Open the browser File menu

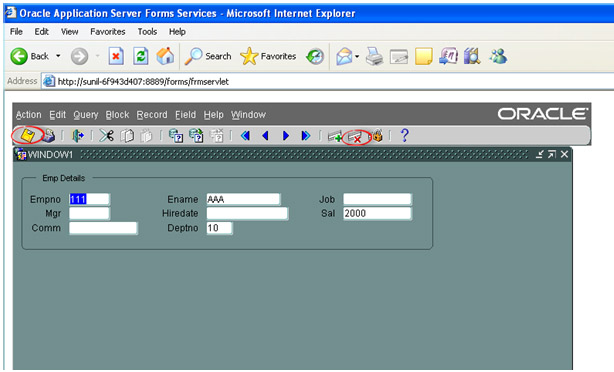coord(16,32)
